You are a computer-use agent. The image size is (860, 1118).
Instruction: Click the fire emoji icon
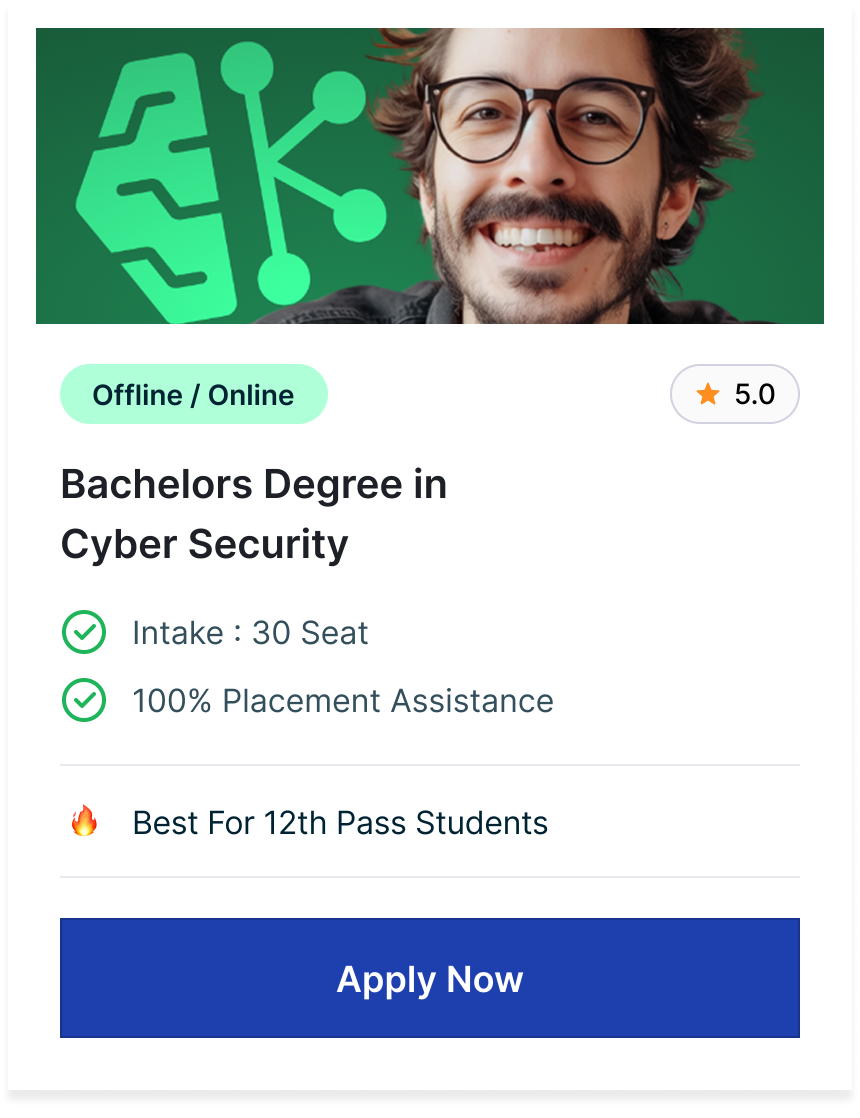pos(84,823)
